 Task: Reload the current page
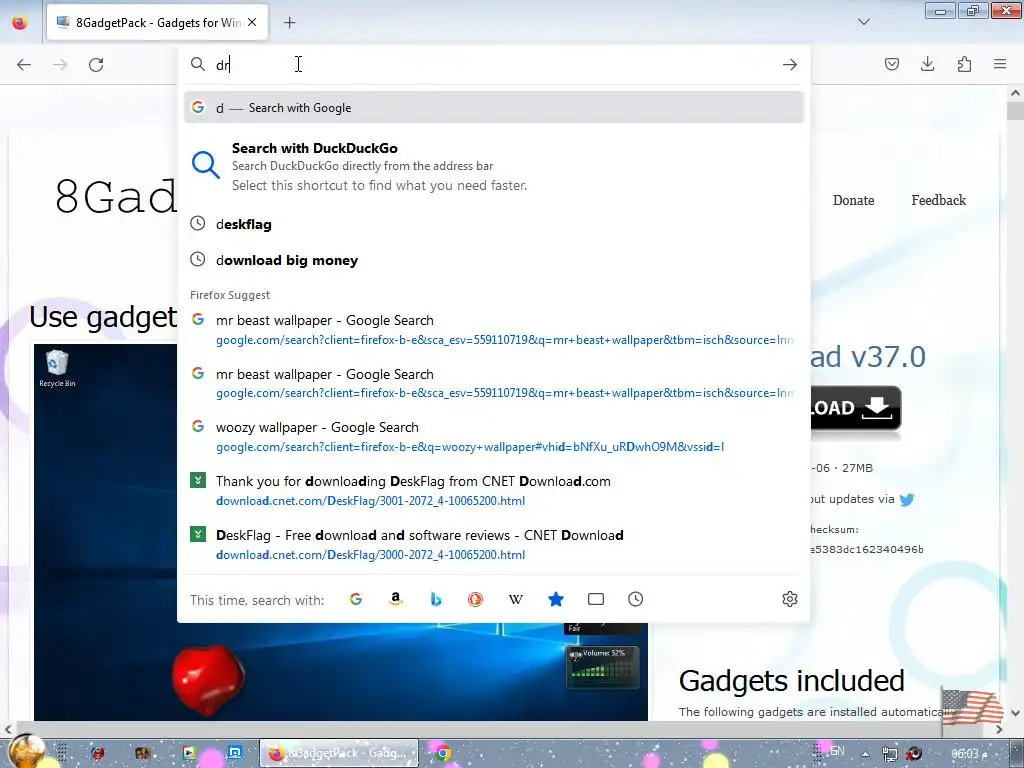tap(96, 65)
